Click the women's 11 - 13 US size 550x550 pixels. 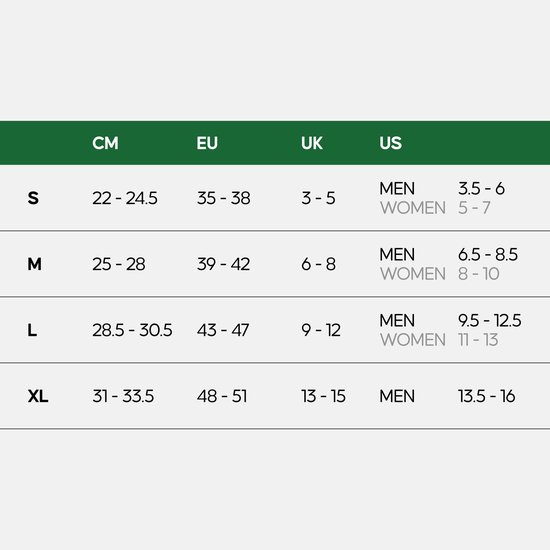coord(478,340)
